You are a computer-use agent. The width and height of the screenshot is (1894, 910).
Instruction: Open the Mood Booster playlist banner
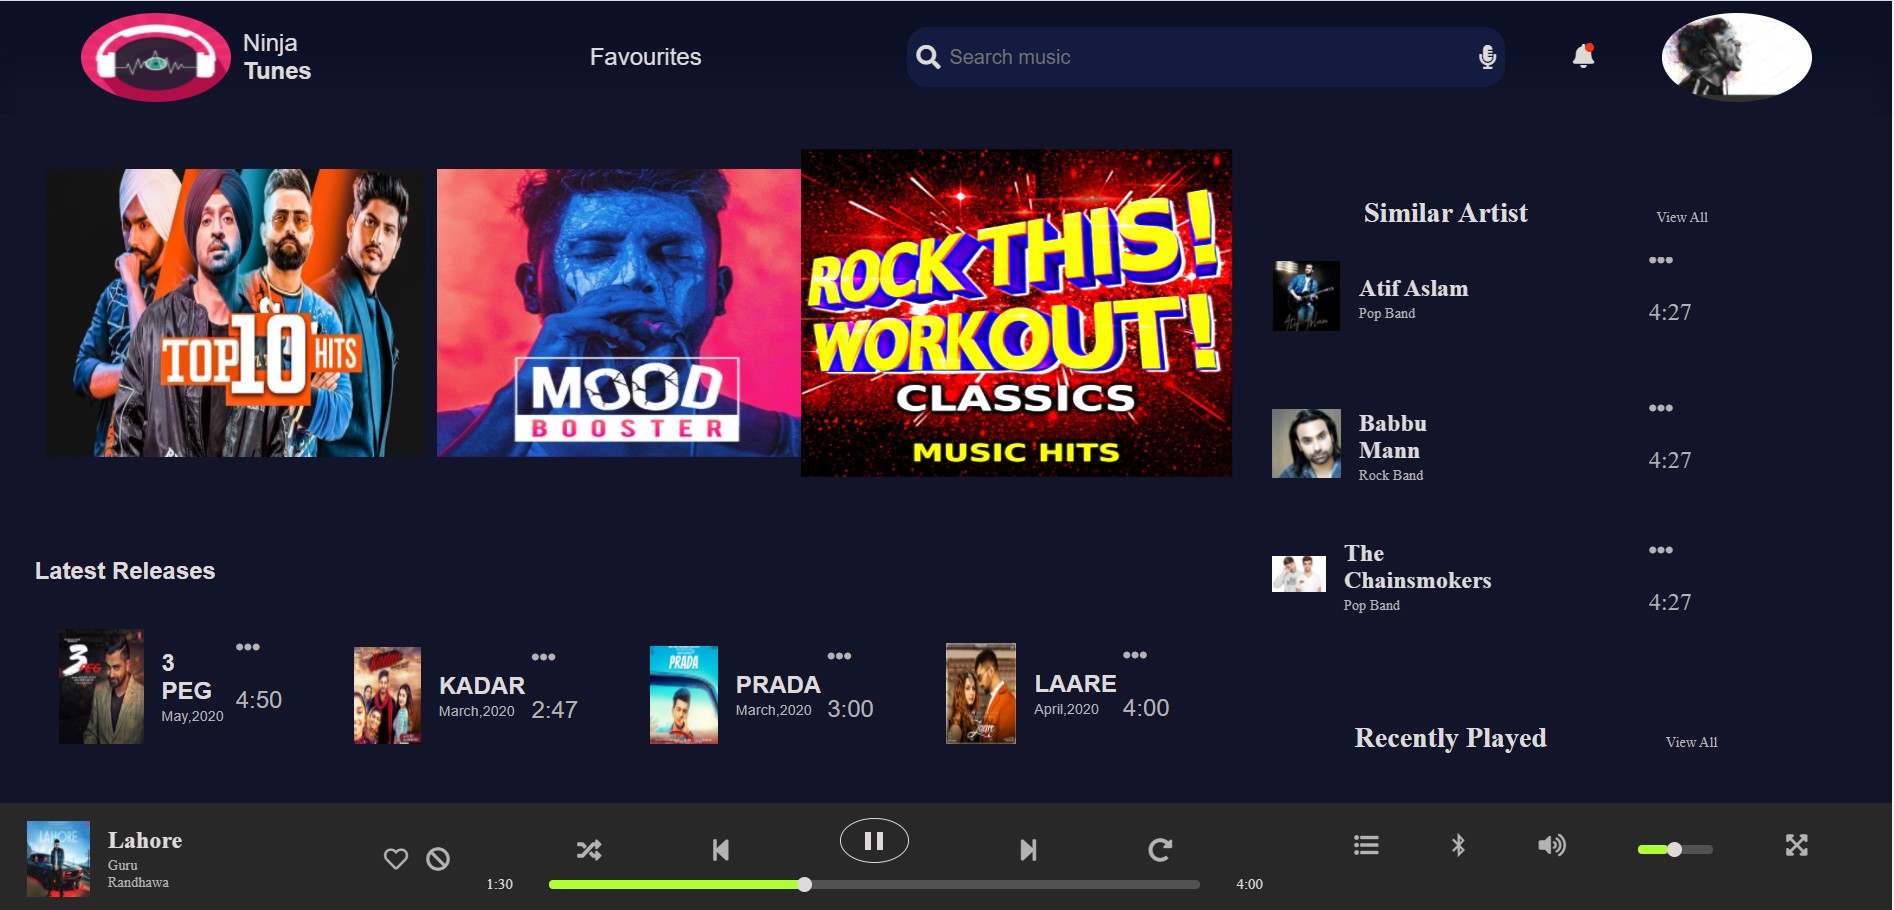tap(619, 313)
